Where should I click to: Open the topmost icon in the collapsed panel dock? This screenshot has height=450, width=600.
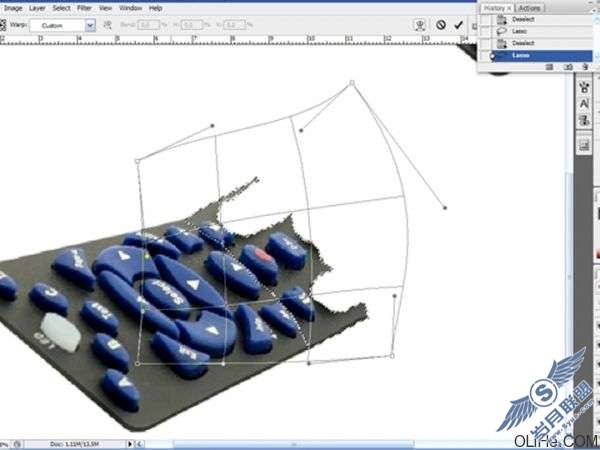pos(584,87)
